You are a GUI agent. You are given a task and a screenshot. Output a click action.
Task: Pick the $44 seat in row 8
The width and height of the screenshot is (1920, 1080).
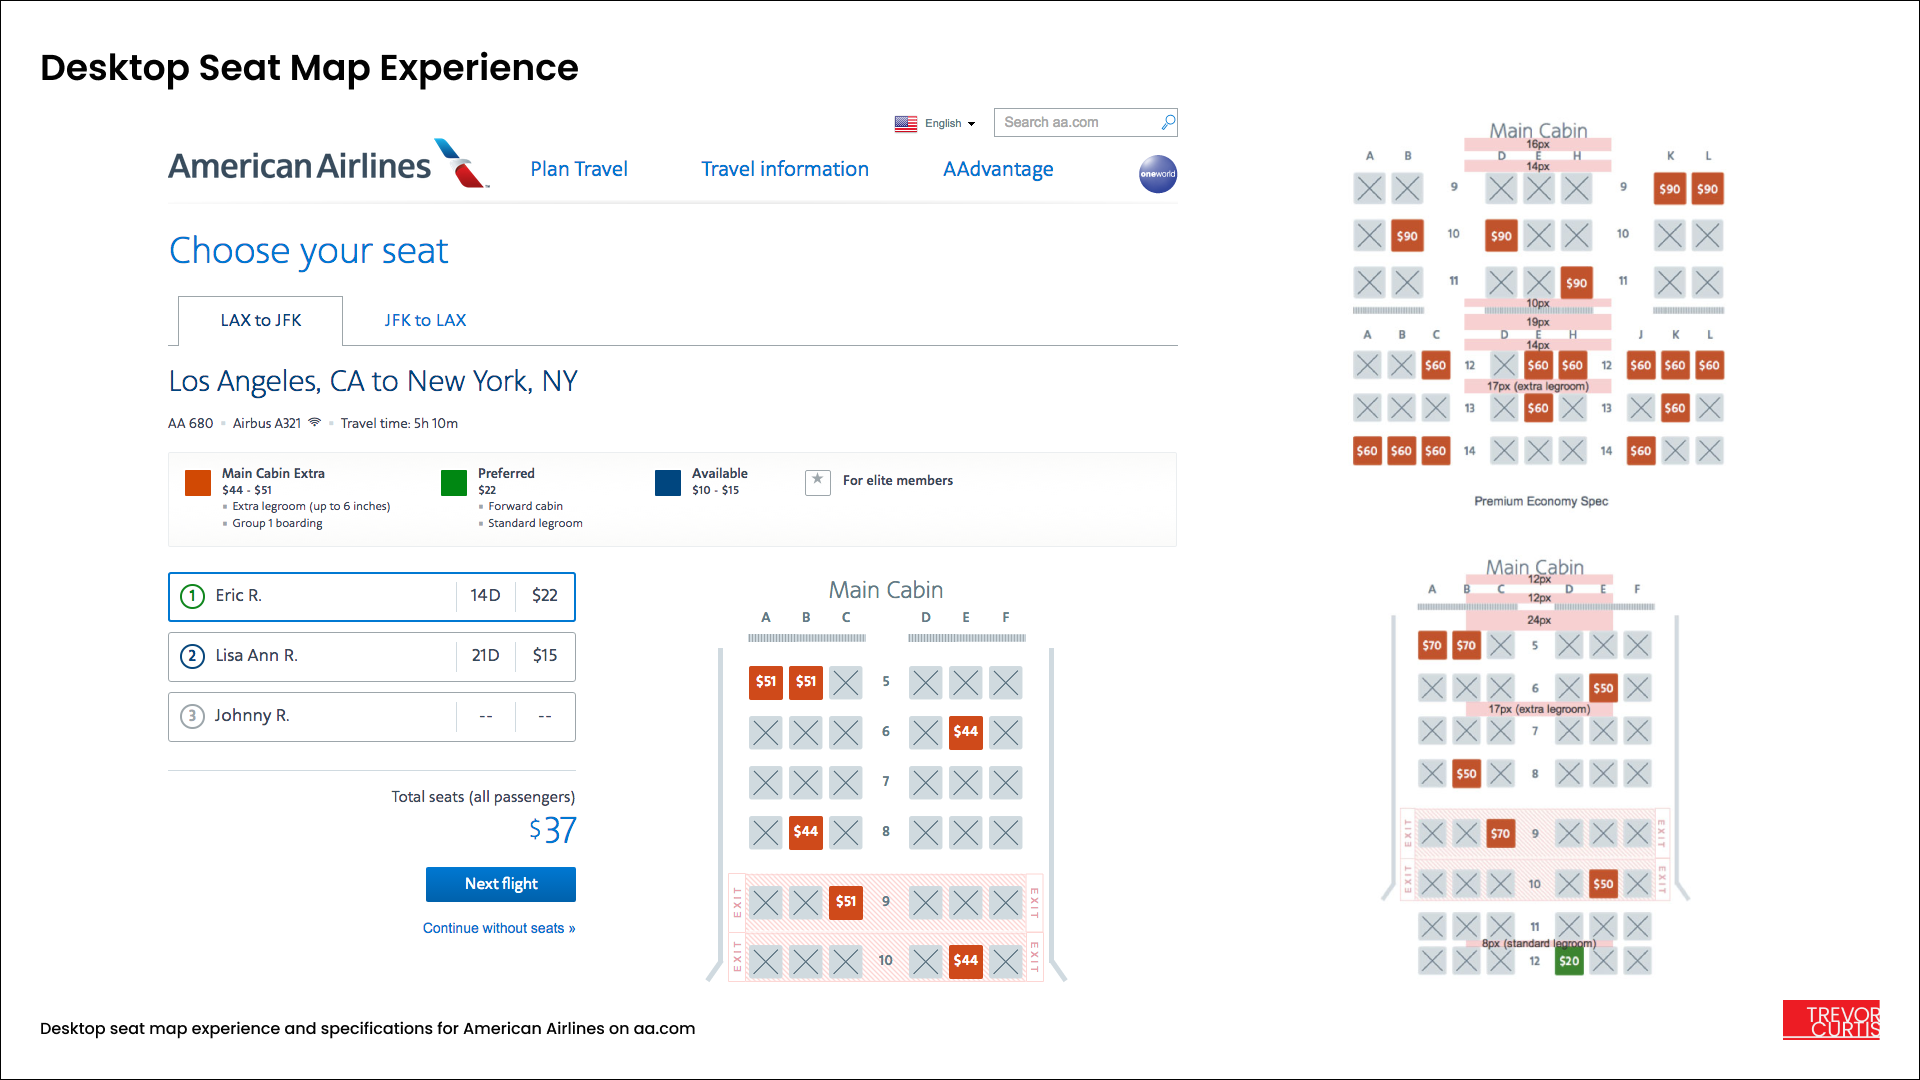click(805, 832)
